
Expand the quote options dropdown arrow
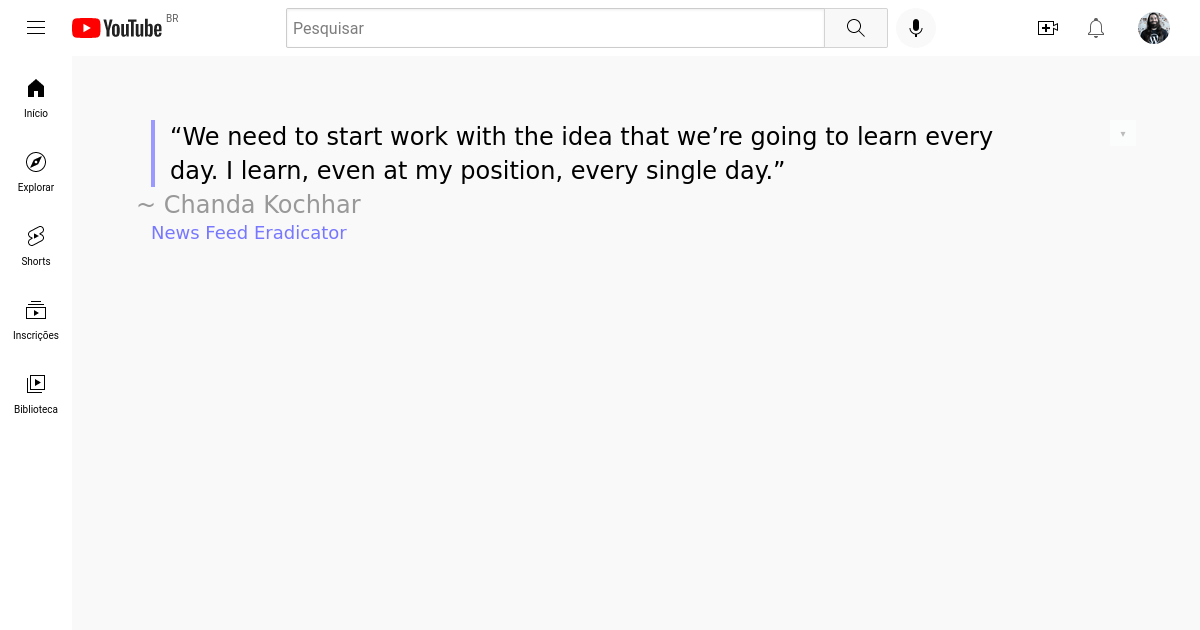(1123, 133)
